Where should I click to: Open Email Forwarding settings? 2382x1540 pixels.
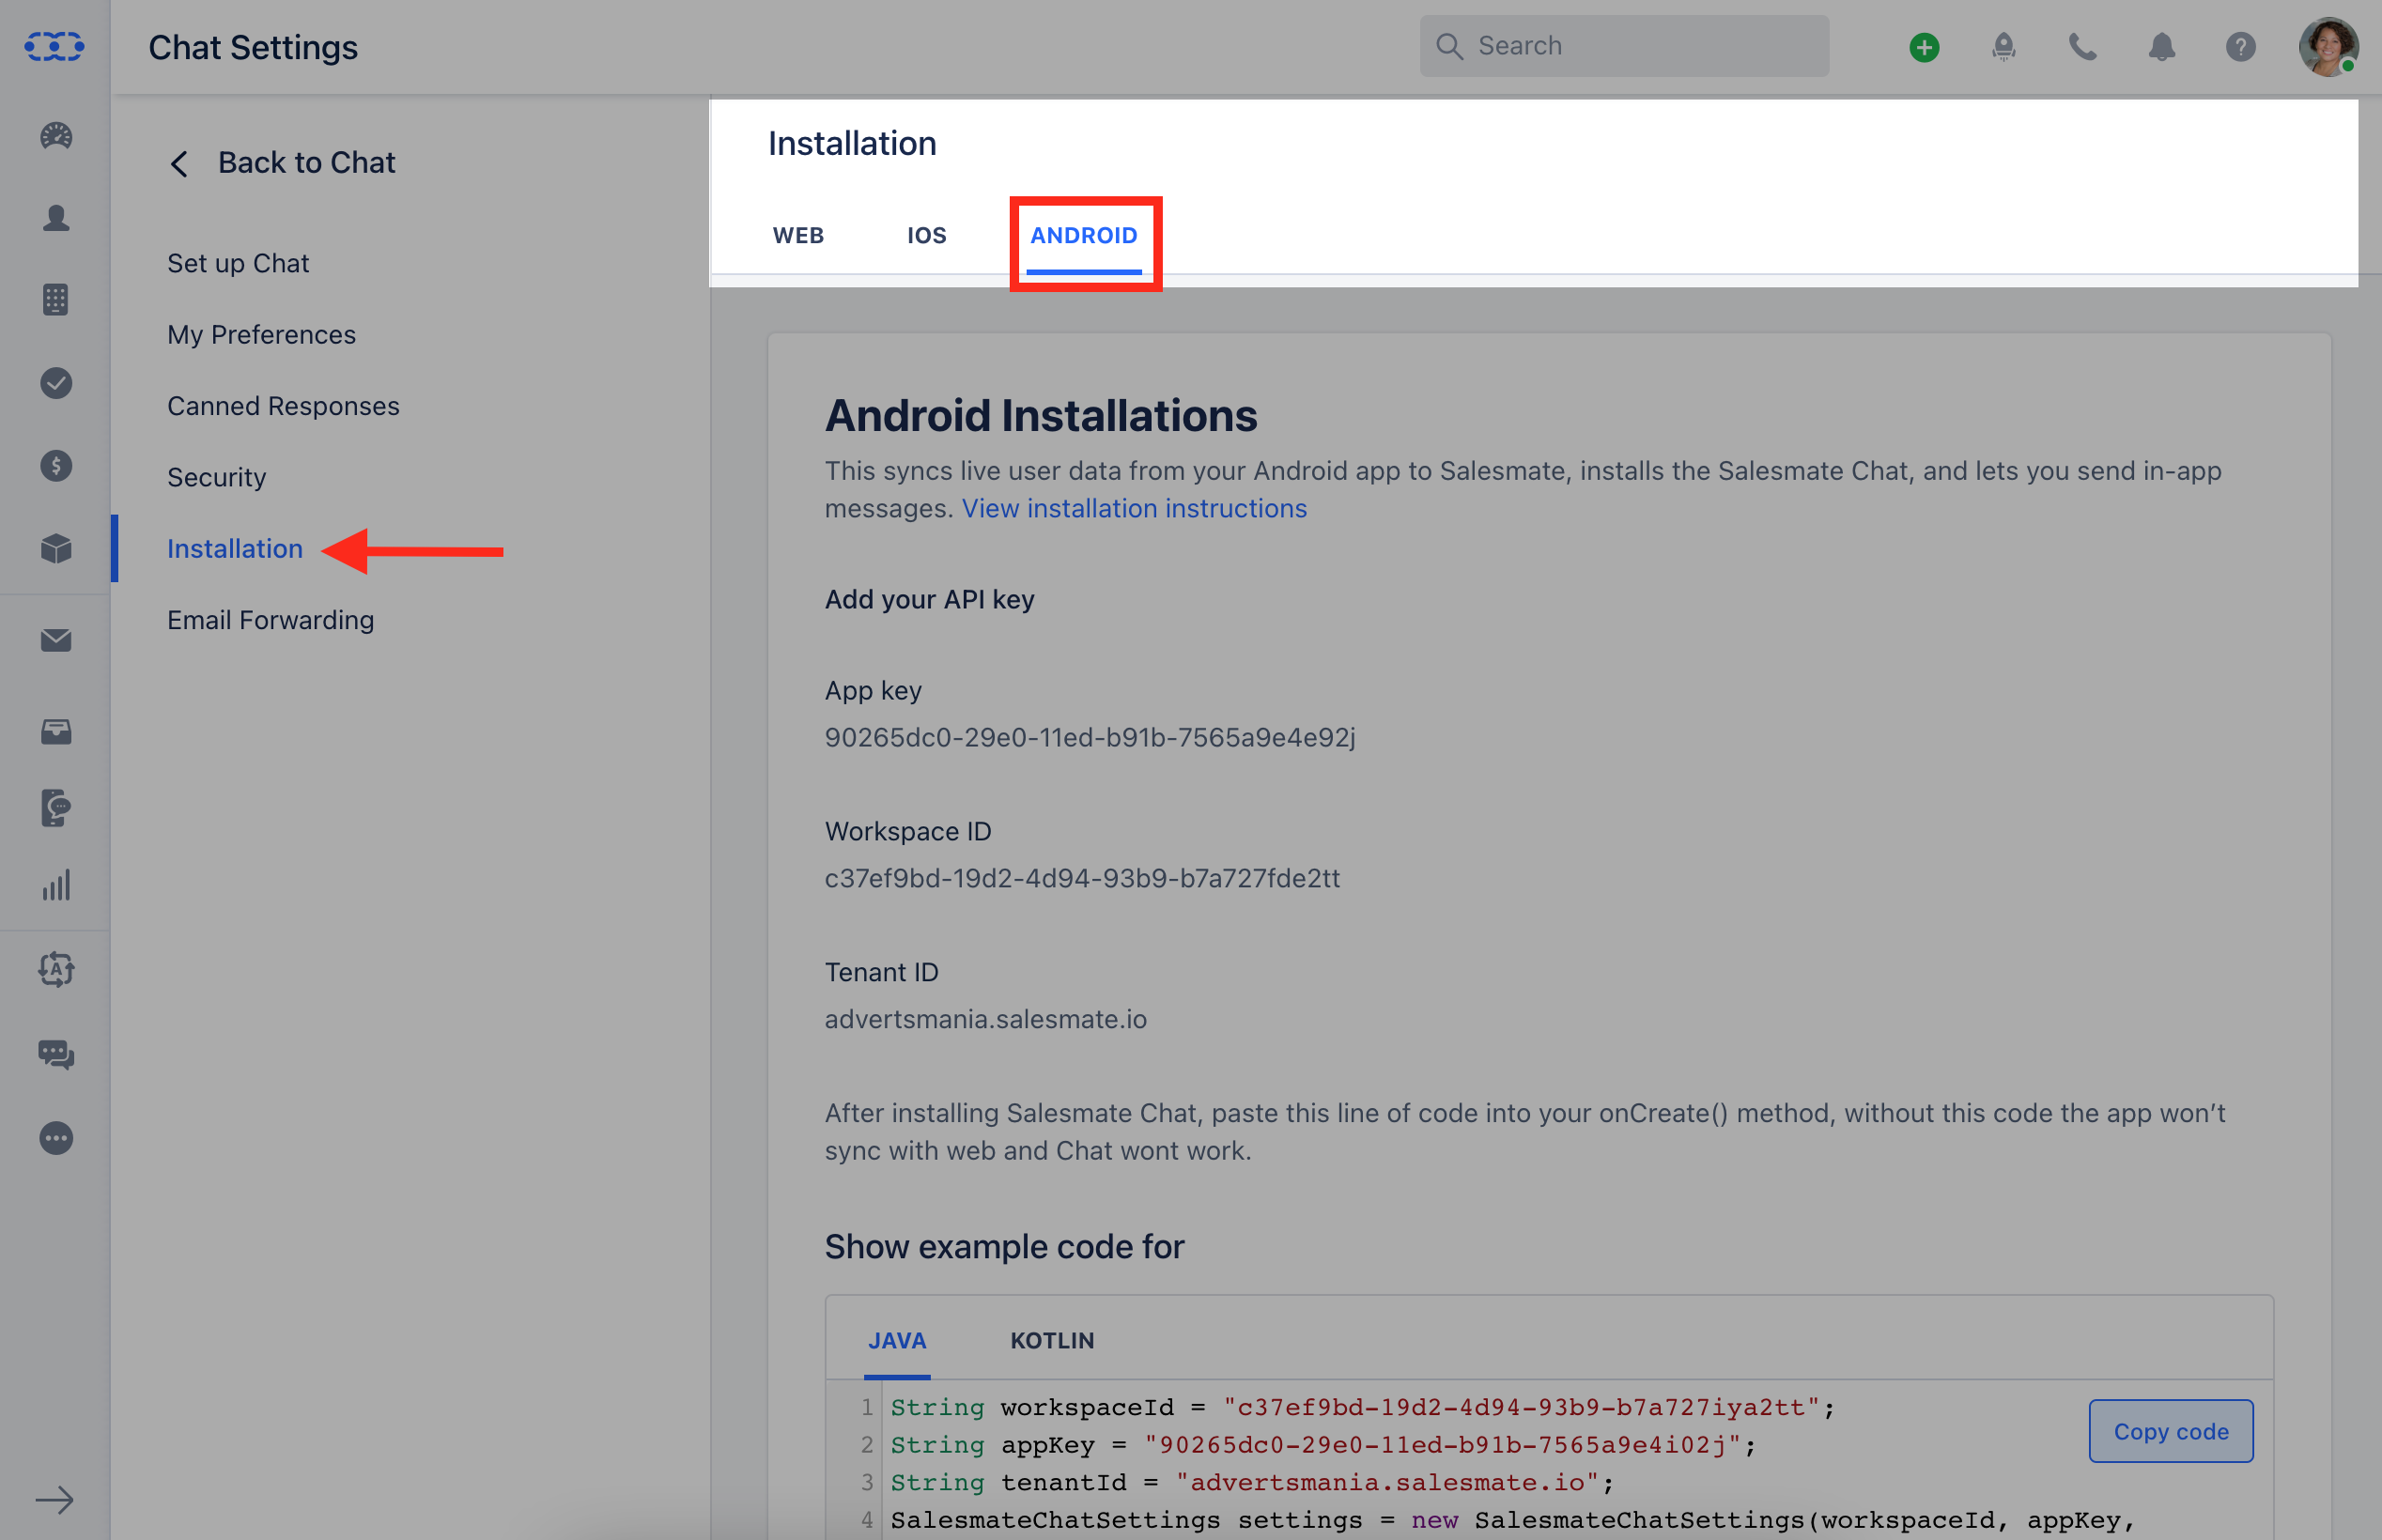pyautogui.click(x=270, y=620)
